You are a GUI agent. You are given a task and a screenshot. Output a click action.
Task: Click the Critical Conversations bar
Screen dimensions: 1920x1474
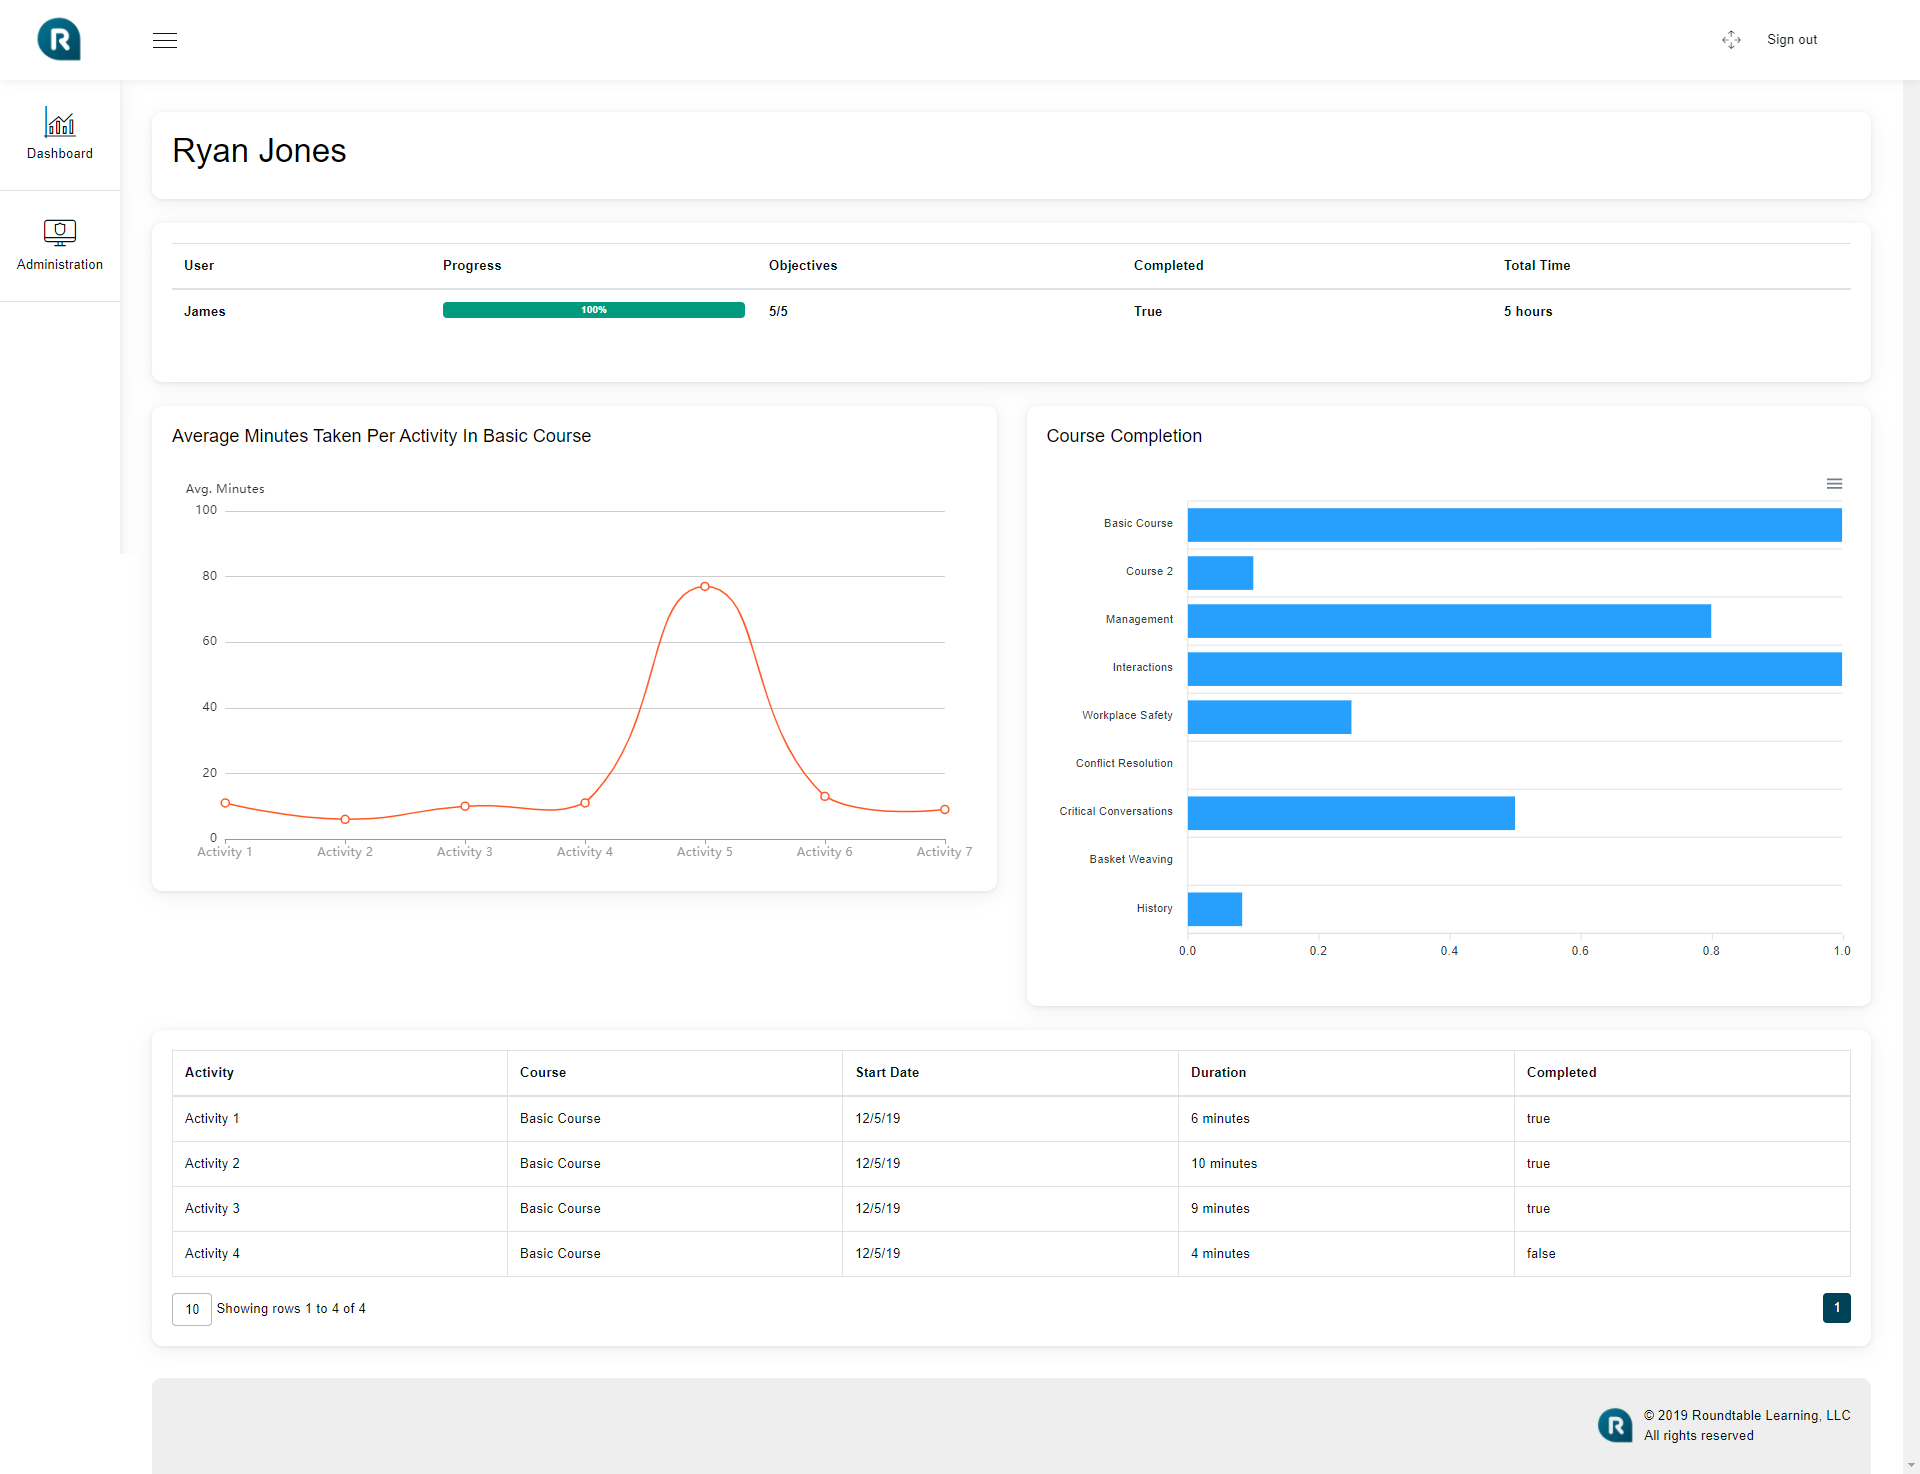point(1350,813)
